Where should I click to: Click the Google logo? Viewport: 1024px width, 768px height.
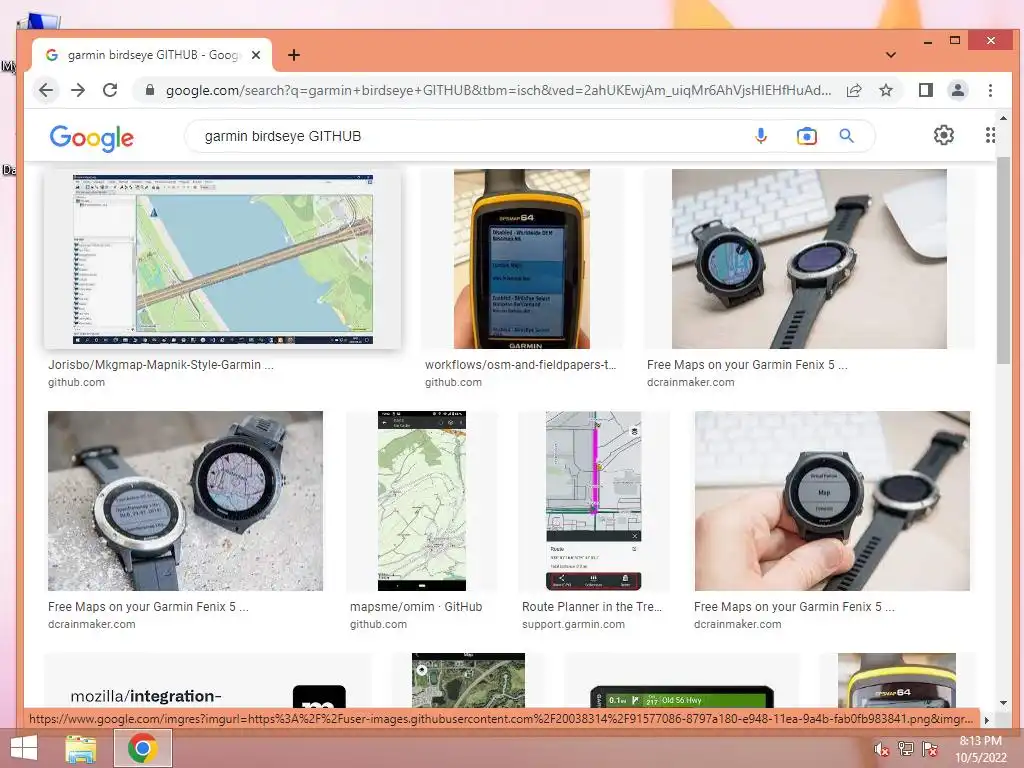91,137
